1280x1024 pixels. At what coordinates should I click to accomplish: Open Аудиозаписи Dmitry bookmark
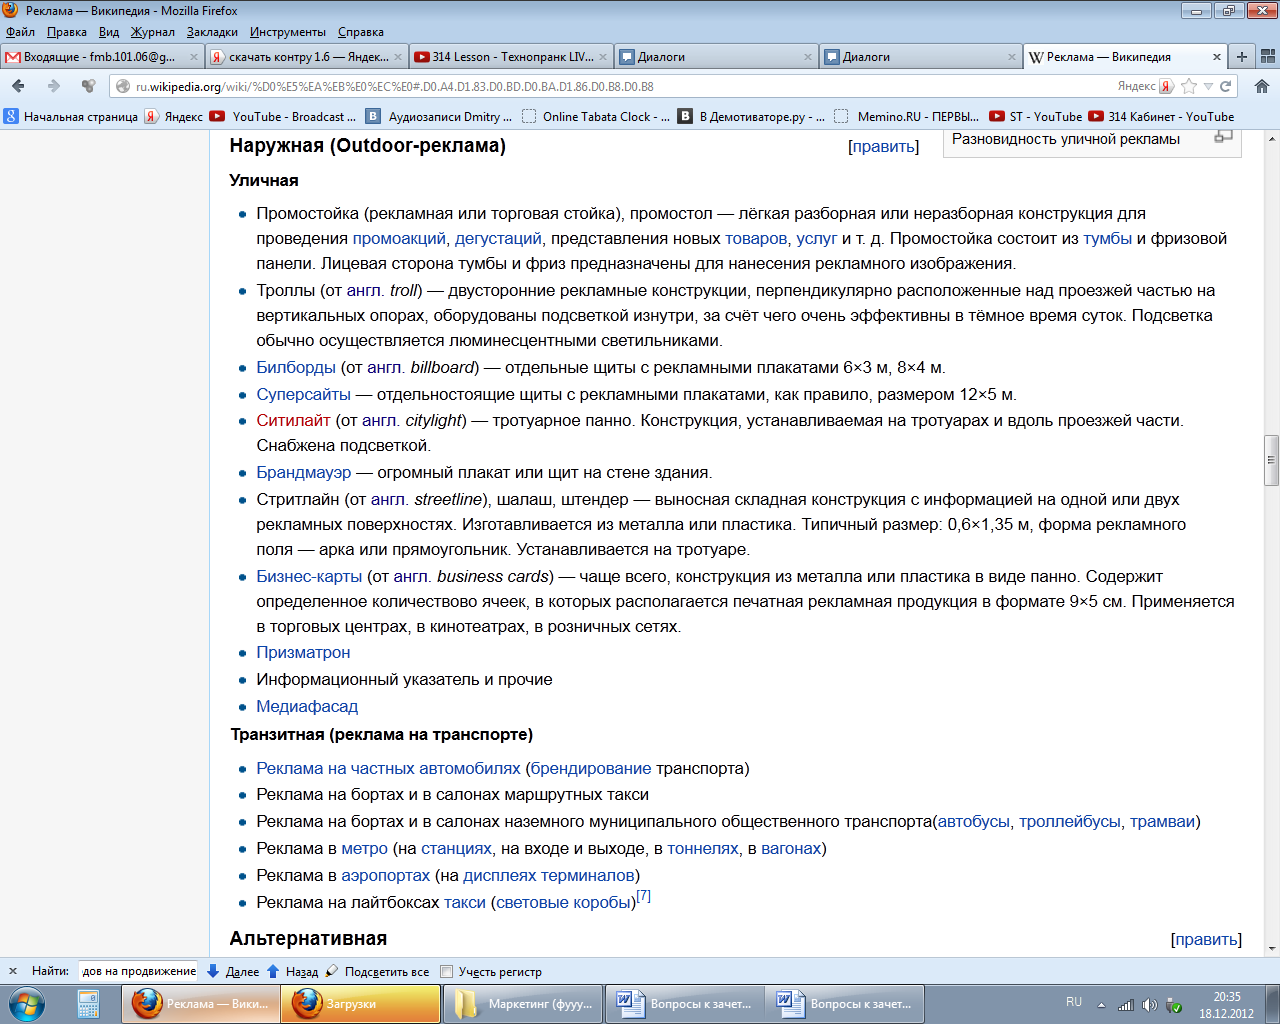pos(439,117)
